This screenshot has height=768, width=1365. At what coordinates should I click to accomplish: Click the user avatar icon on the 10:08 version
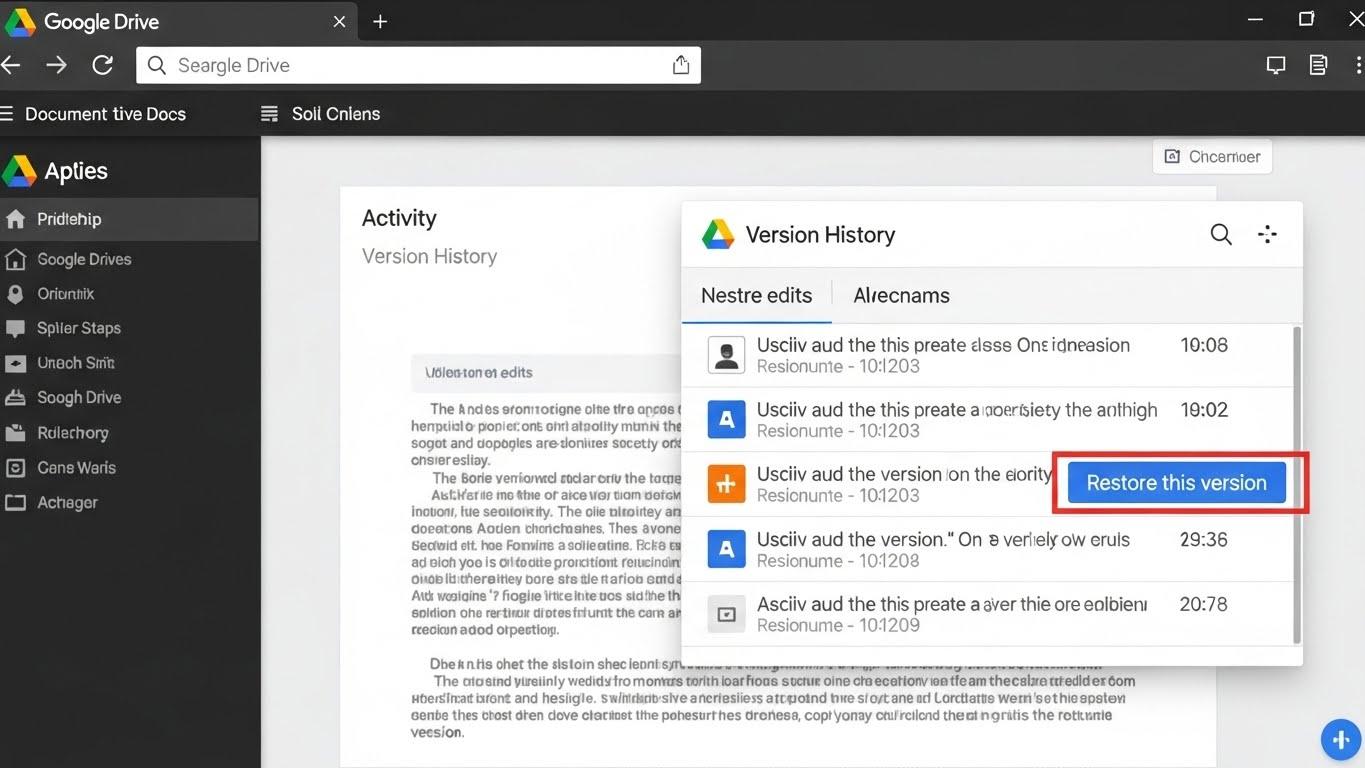[x=726, y=354]
